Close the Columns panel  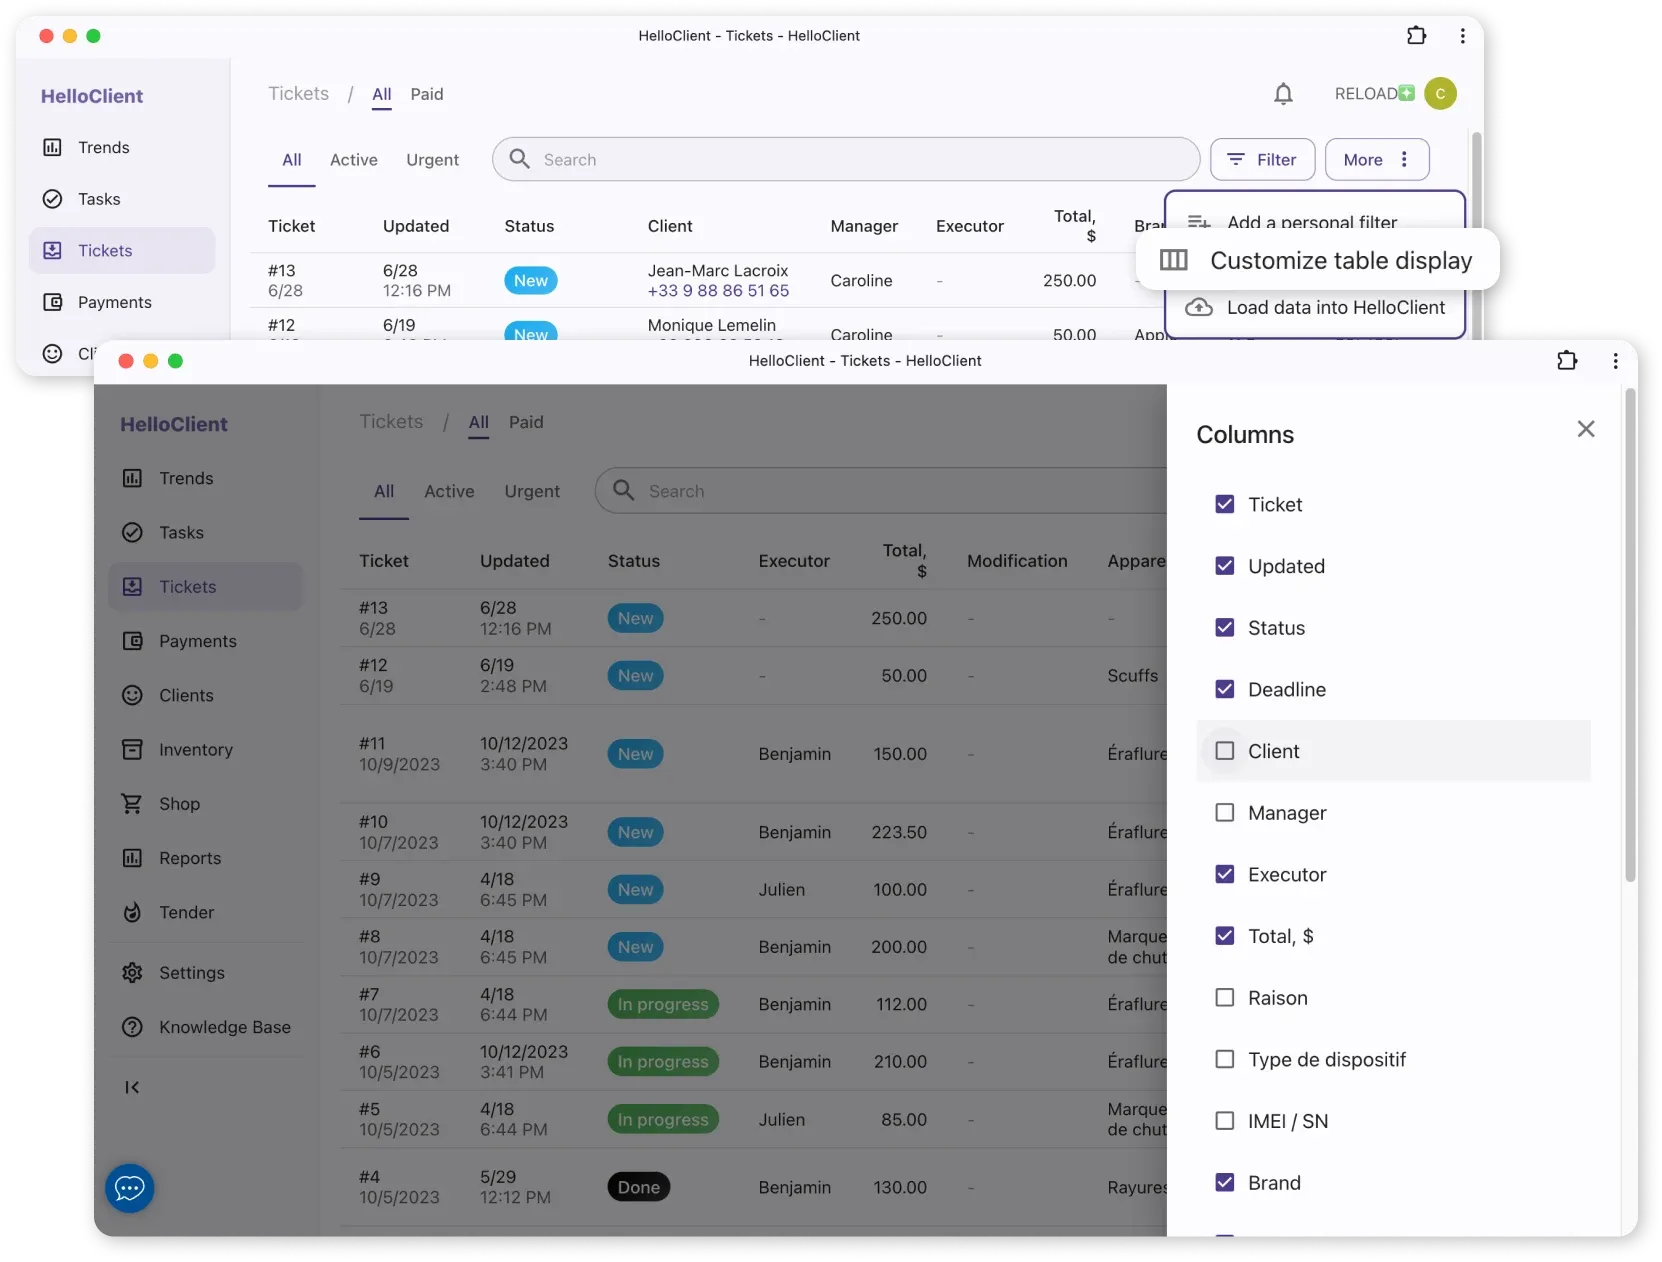(x=1585, y=429)
